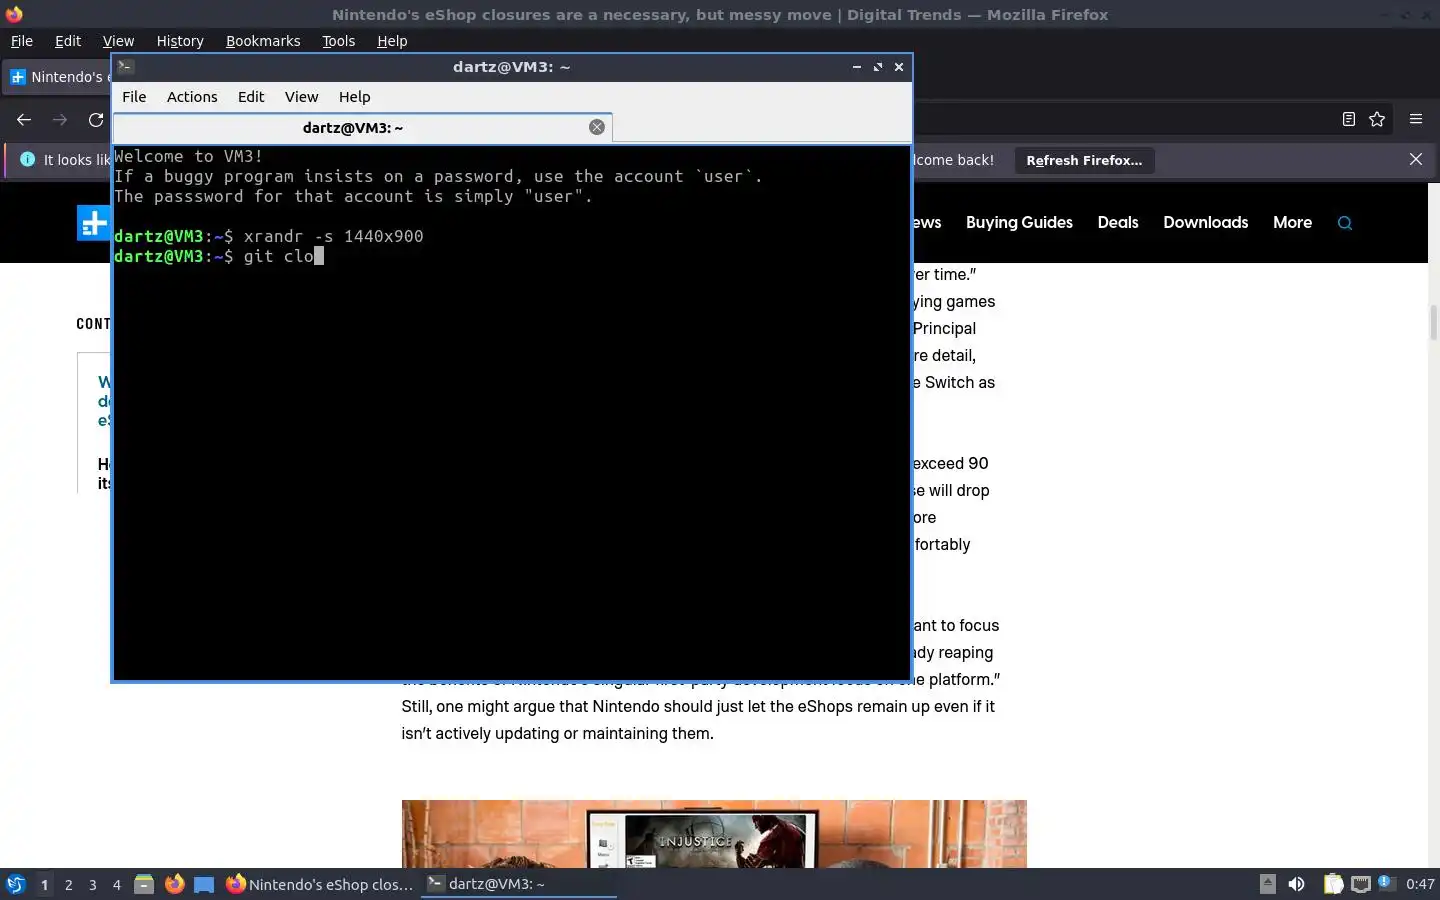This screenshot has height=900, width=1440.
Task: Click the blue show desktop panel icon
Action: (x=204, y=884)
